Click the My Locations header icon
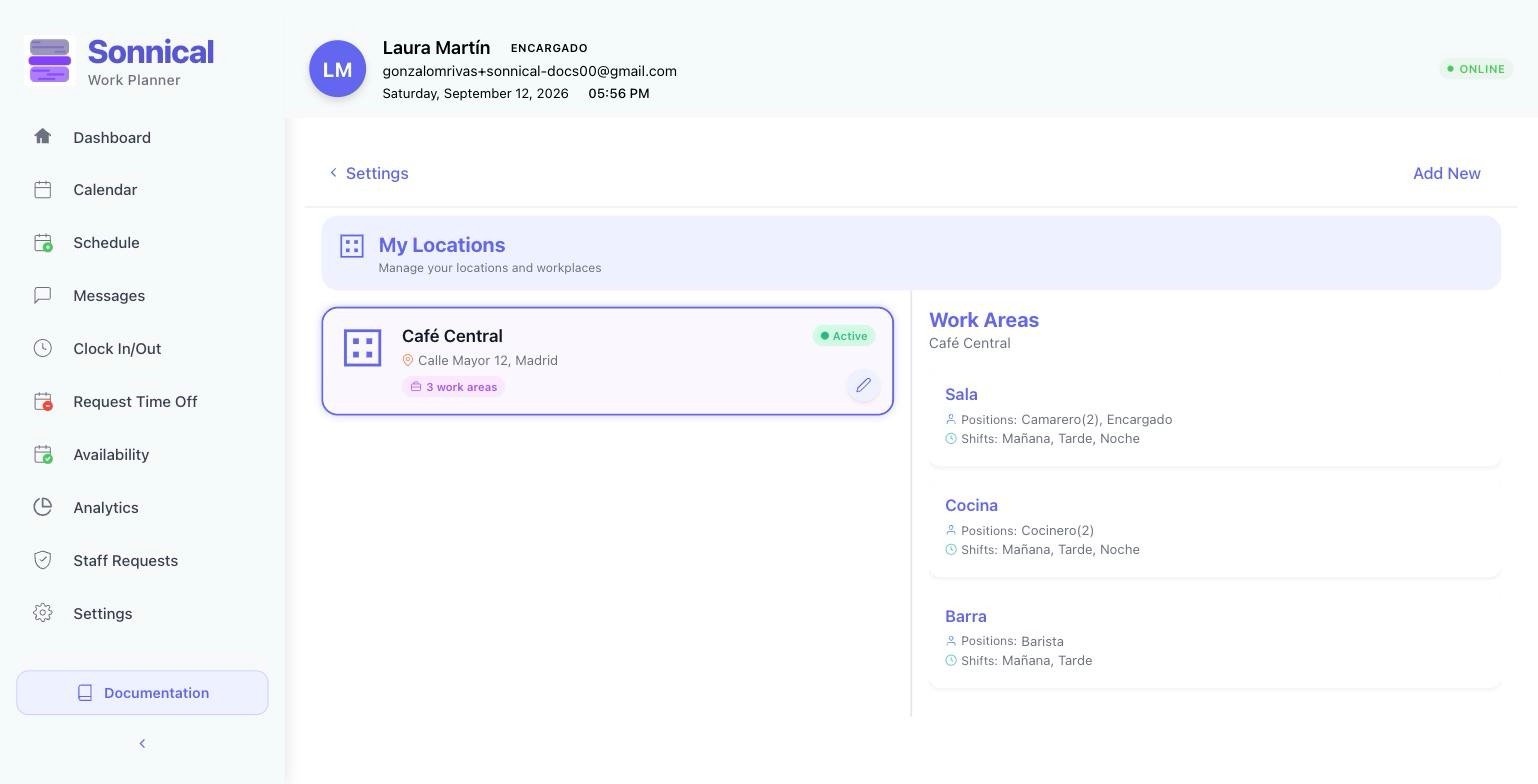 coord(351,246)
